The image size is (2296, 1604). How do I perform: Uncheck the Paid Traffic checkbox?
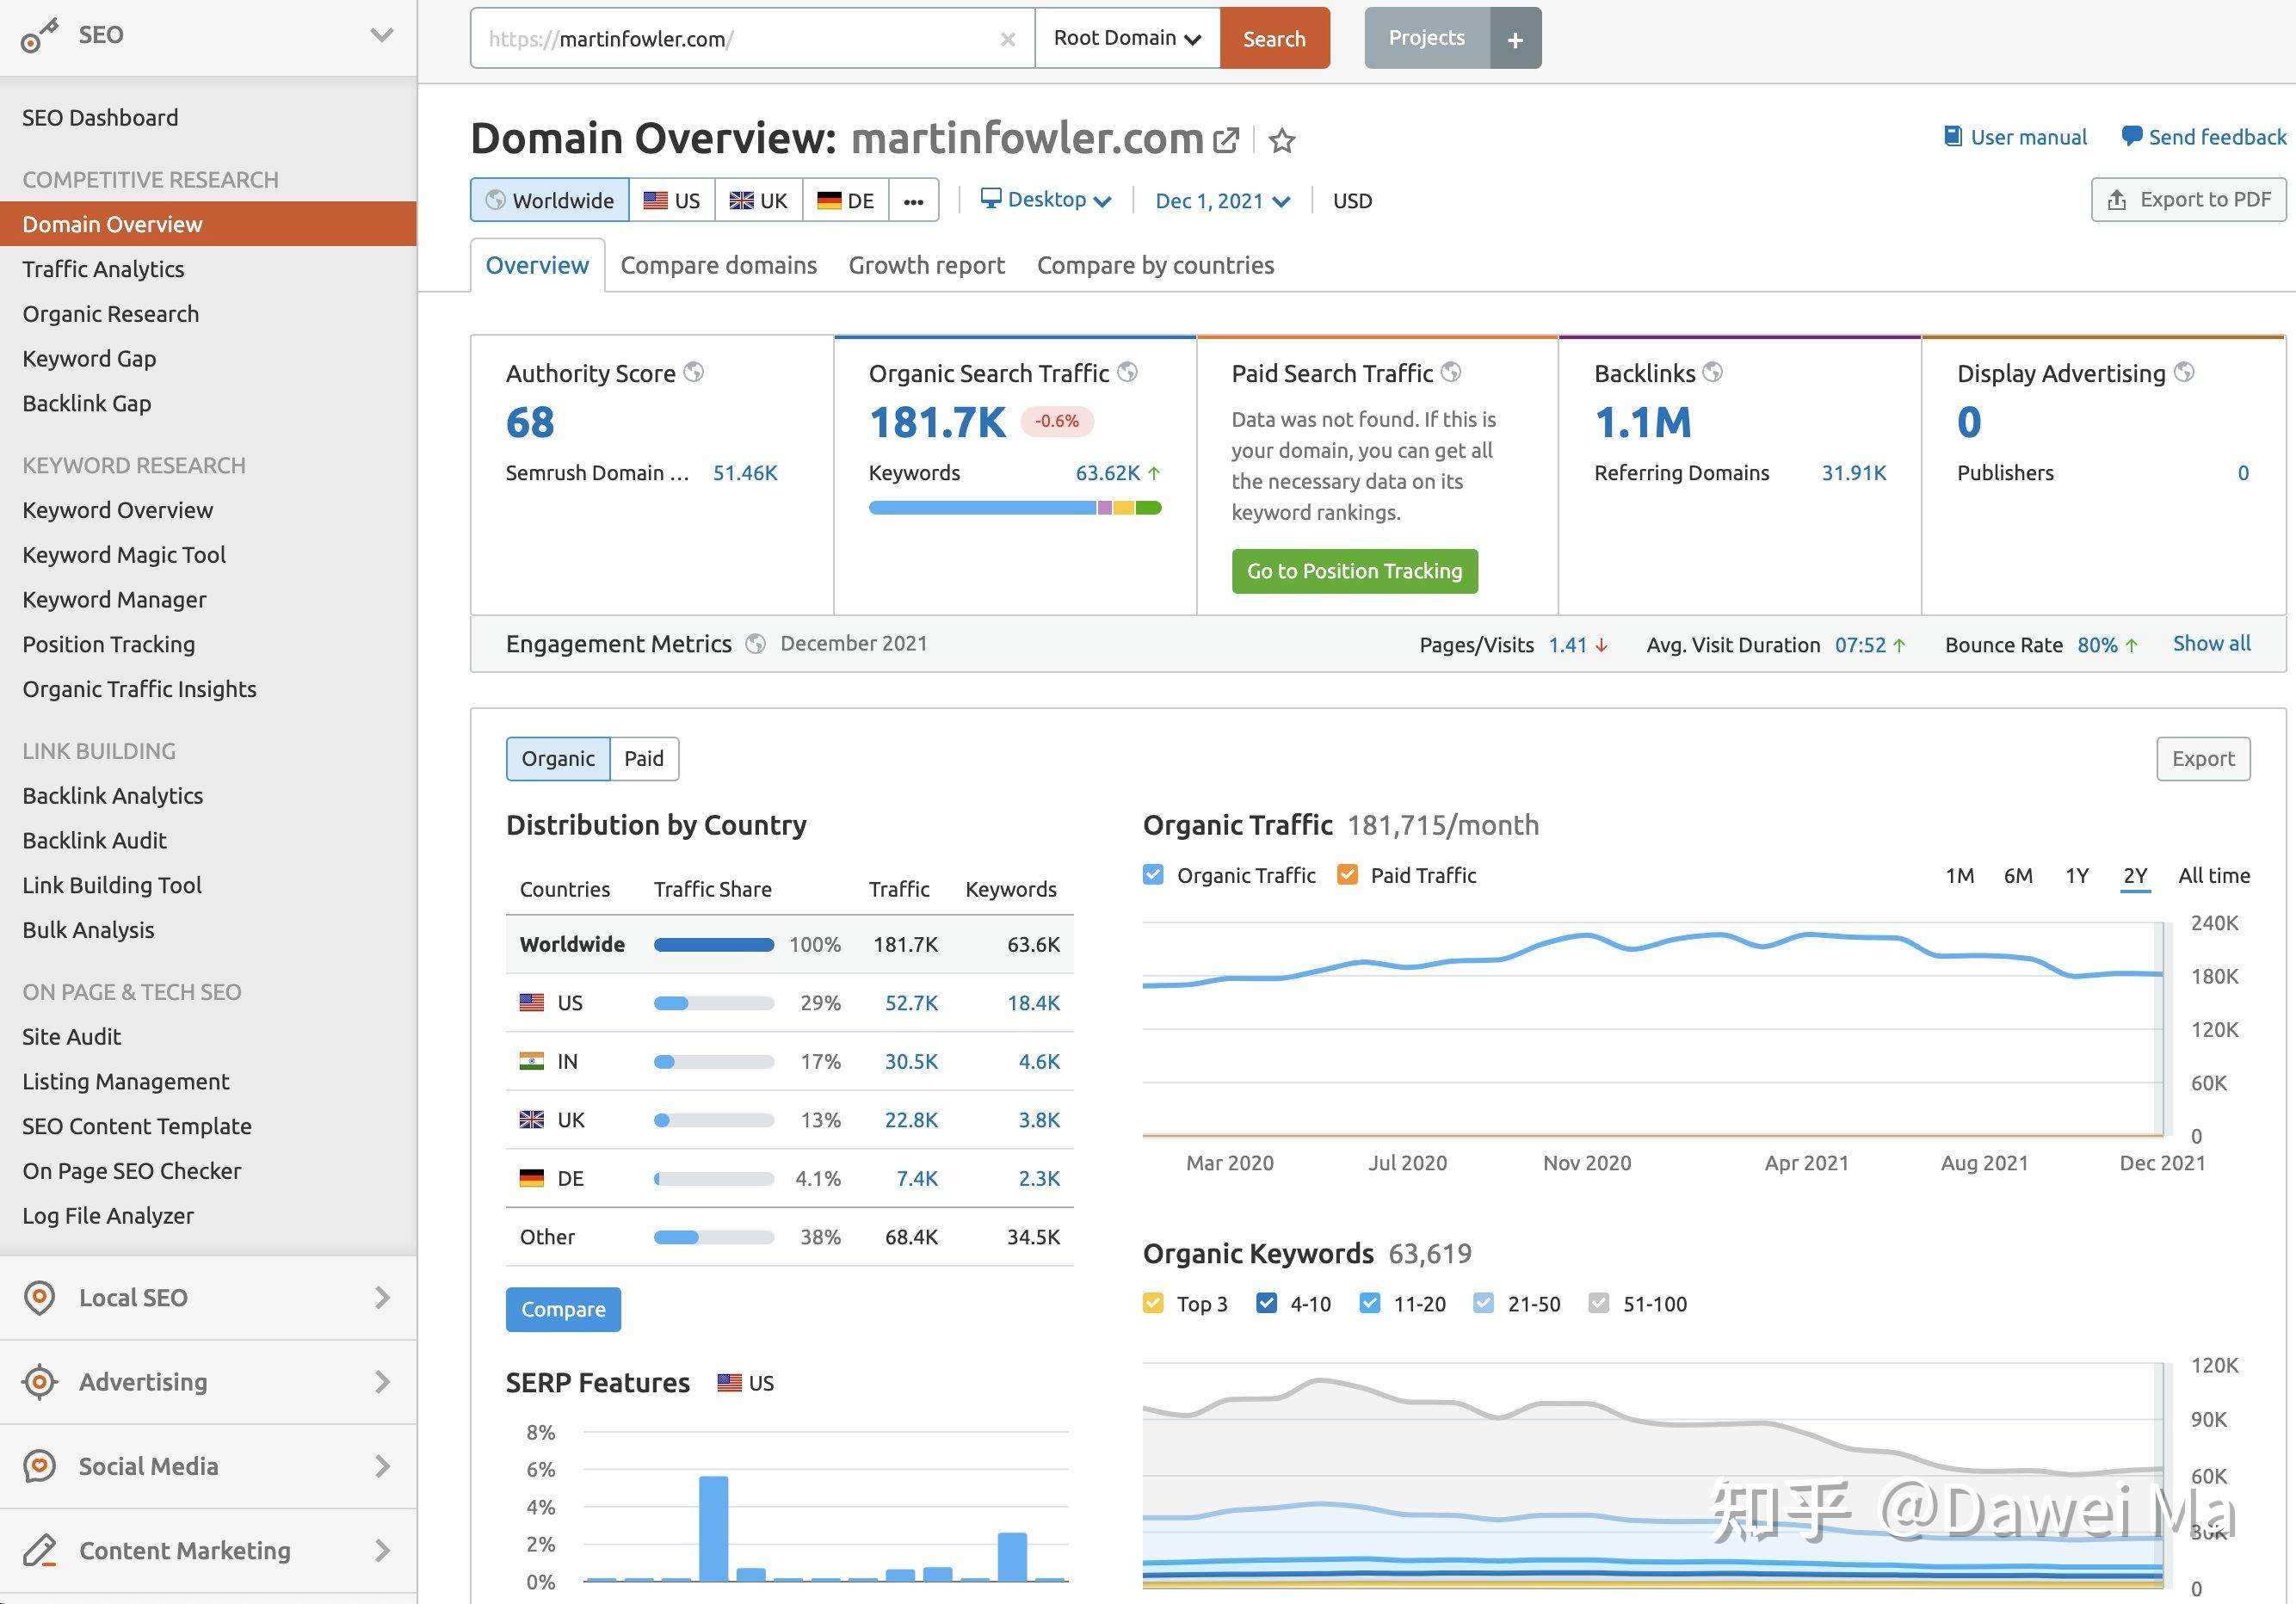click(x=1348, y=875)
